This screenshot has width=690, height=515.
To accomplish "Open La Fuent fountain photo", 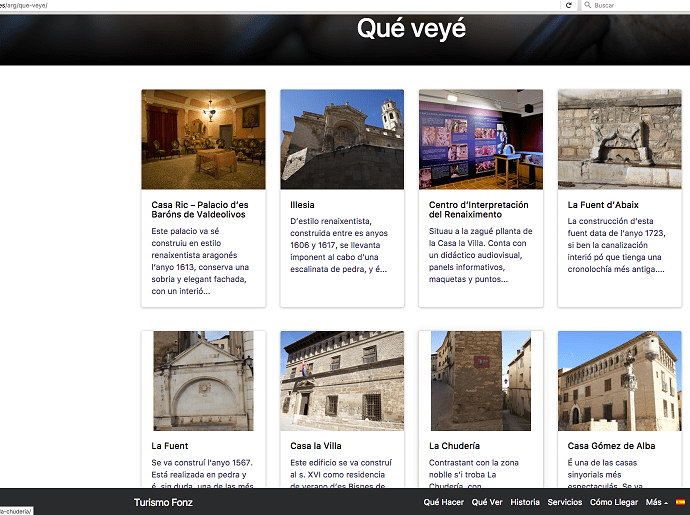I will (203, 381).
